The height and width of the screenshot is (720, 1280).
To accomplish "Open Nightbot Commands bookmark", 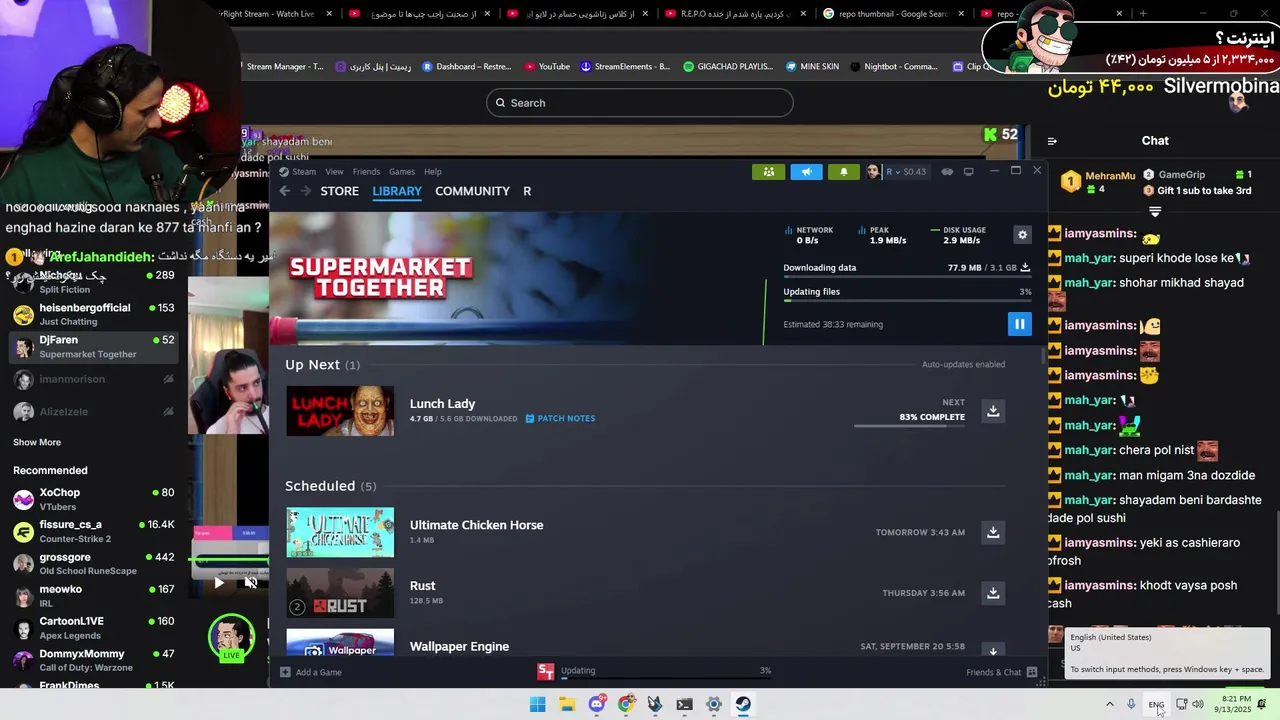I will click(894, 67).
